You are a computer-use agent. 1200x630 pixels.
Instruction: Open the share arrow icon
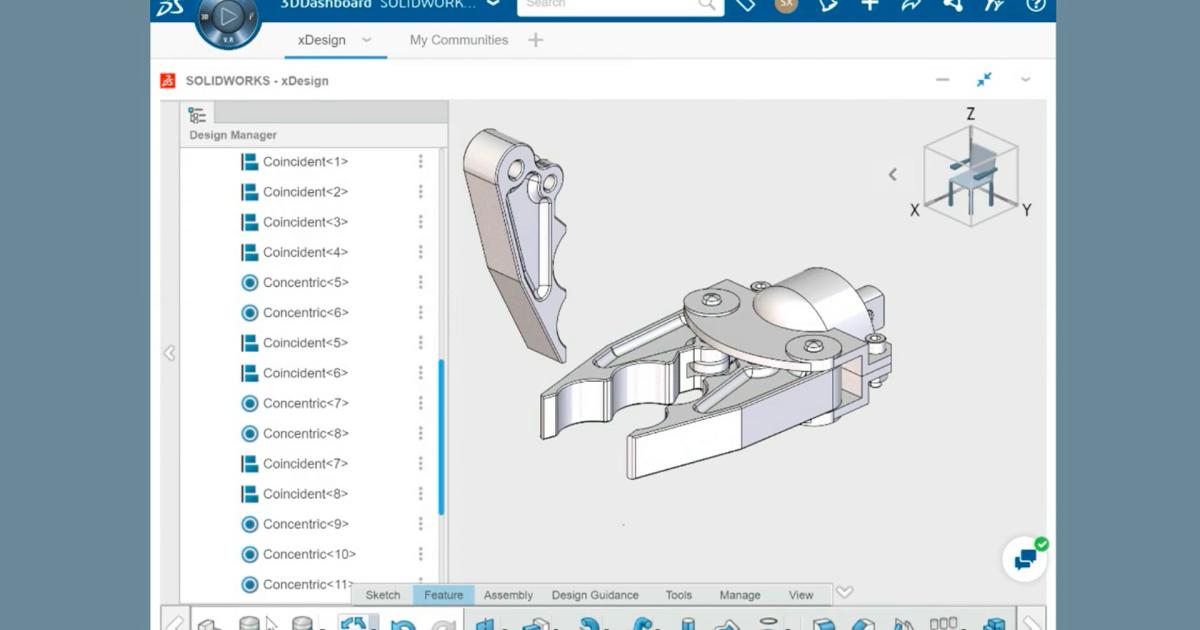pos(910,5)
